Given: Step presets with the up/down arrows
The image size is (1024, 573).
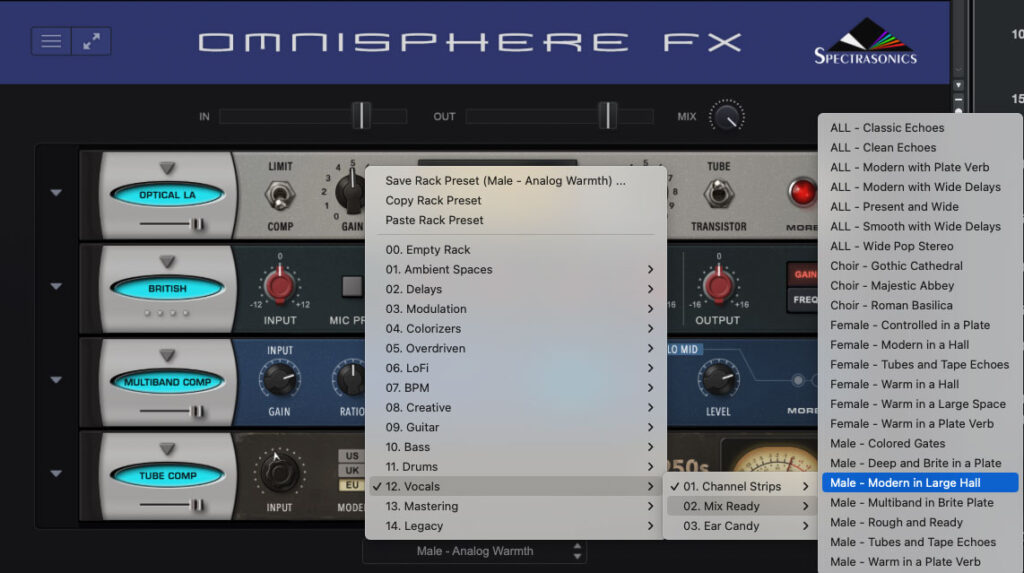Looking at the screenshot, I should pyautogui.click(x=577, y=551).
